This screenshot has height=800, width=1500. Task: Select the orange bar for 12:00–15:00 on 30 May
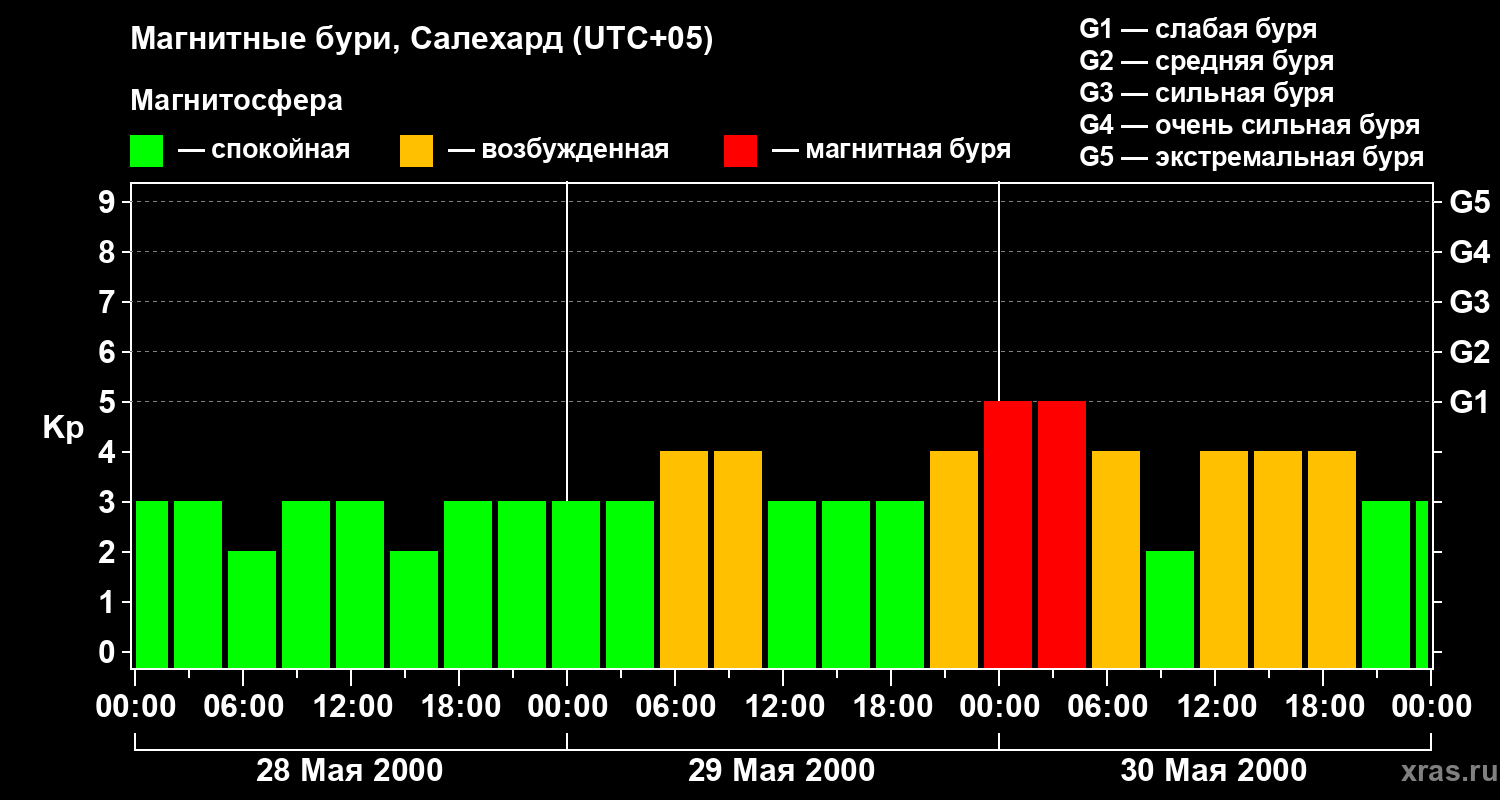tap(1224, 559)
